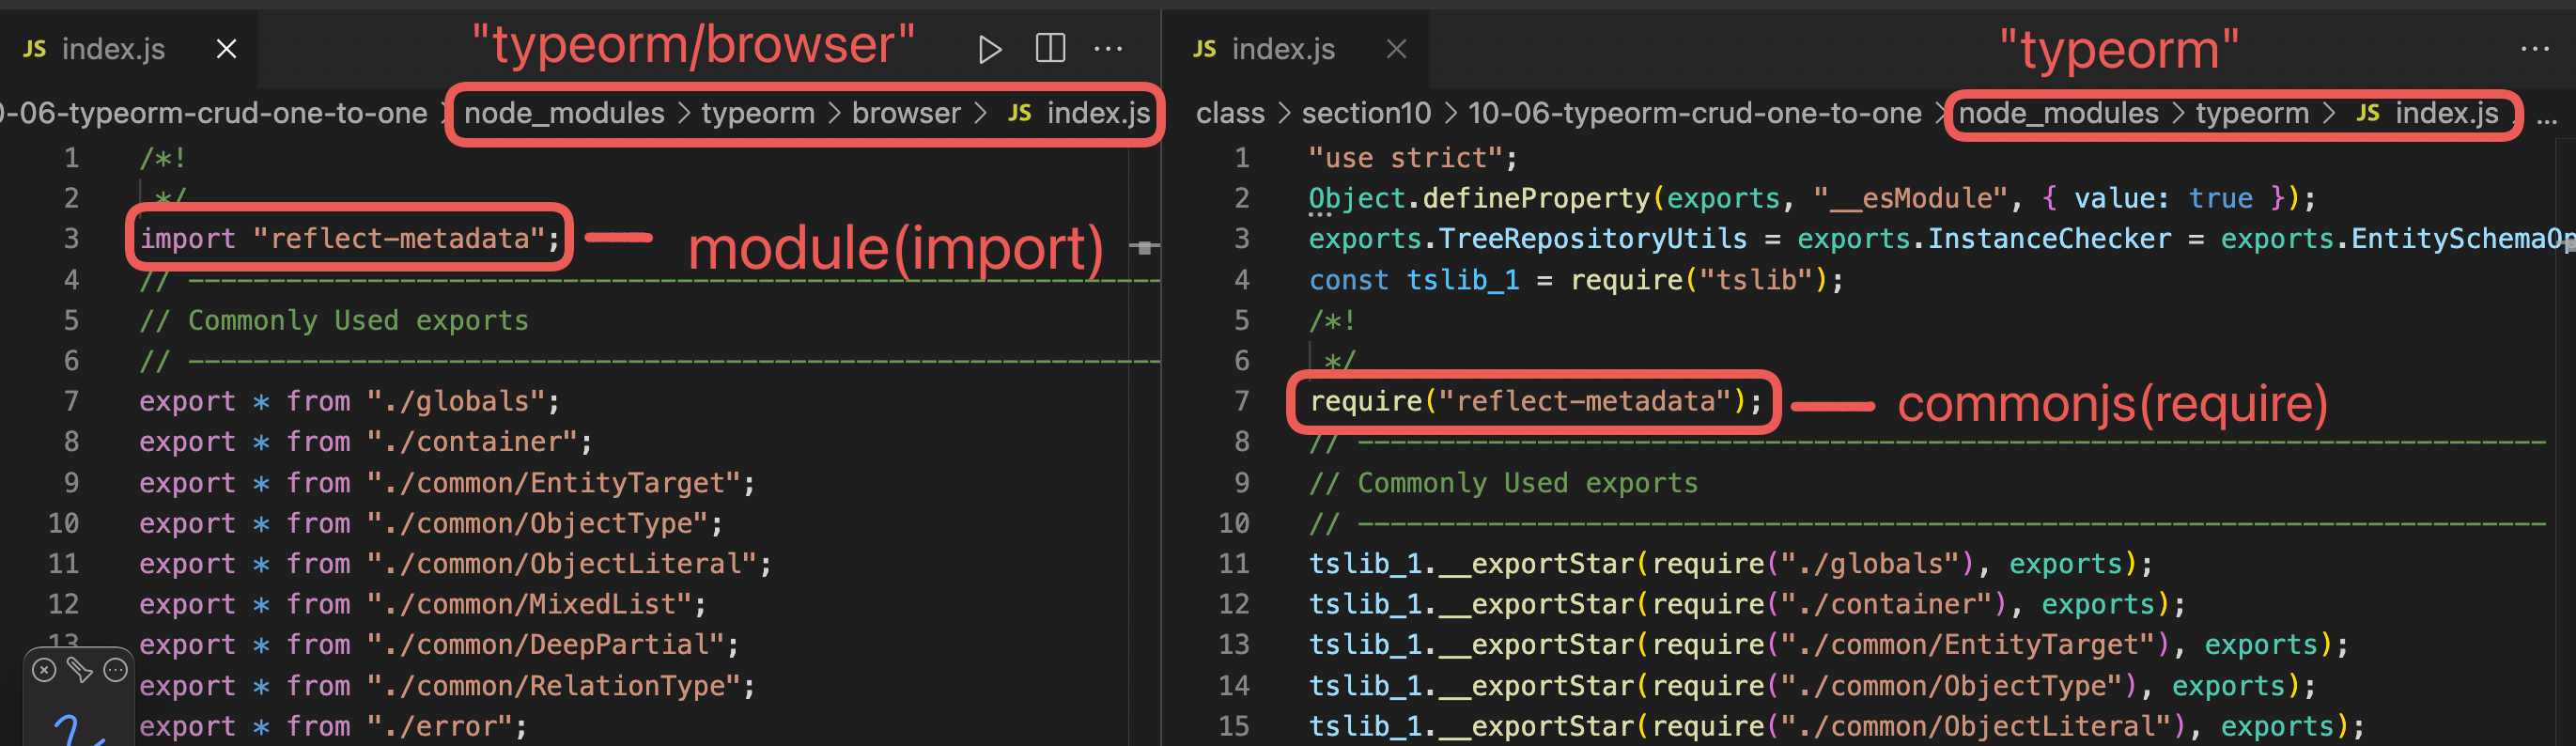Click index.js breadcrumb in left editor
The height and width of the screenshot is (746, 2576).
click(x=1098, y=113)
